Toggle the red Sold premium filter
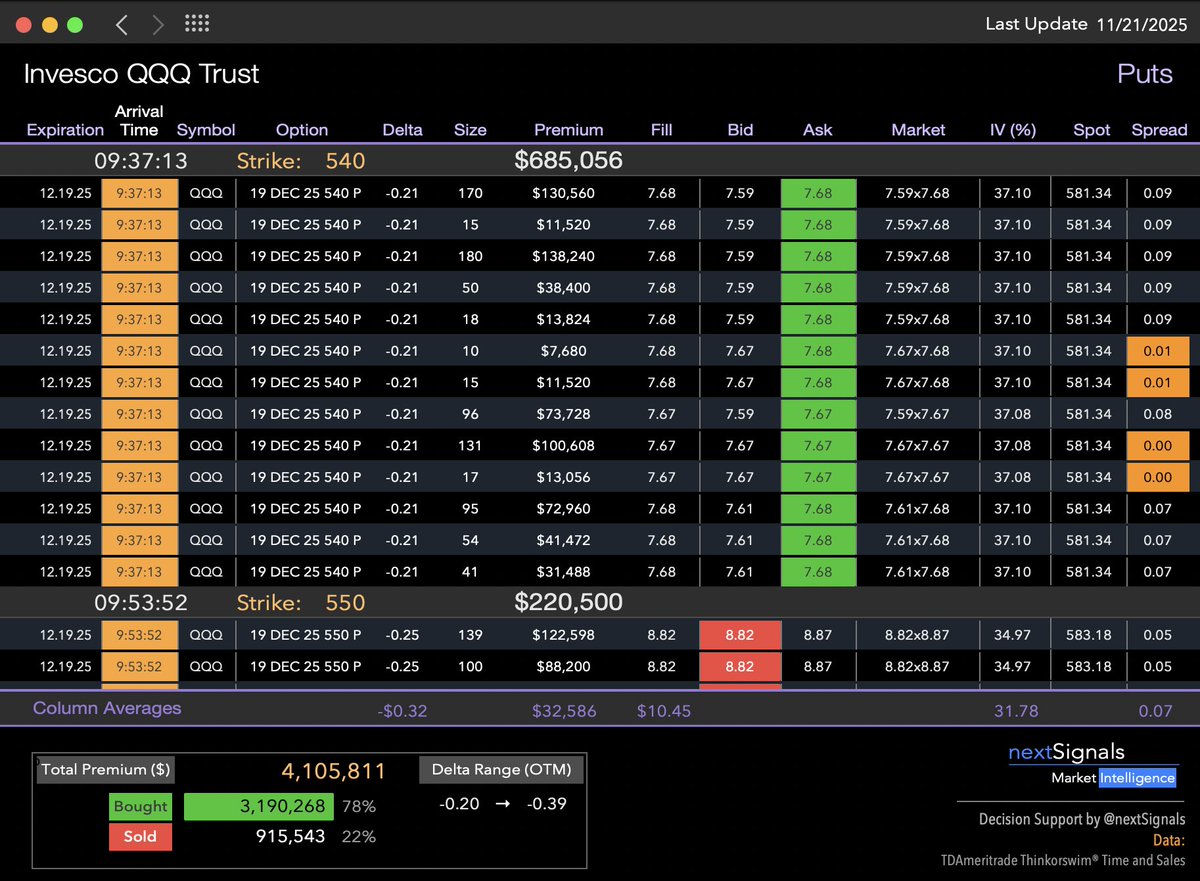This screenshot has width=1200, height=881. [140, 837]
